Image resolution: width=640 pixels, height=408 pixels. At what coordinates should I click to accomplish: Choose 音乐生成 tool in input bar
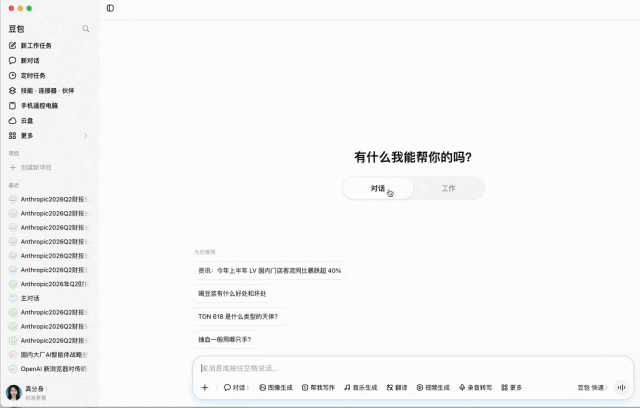pyautogui.click(x=360, y=388)
